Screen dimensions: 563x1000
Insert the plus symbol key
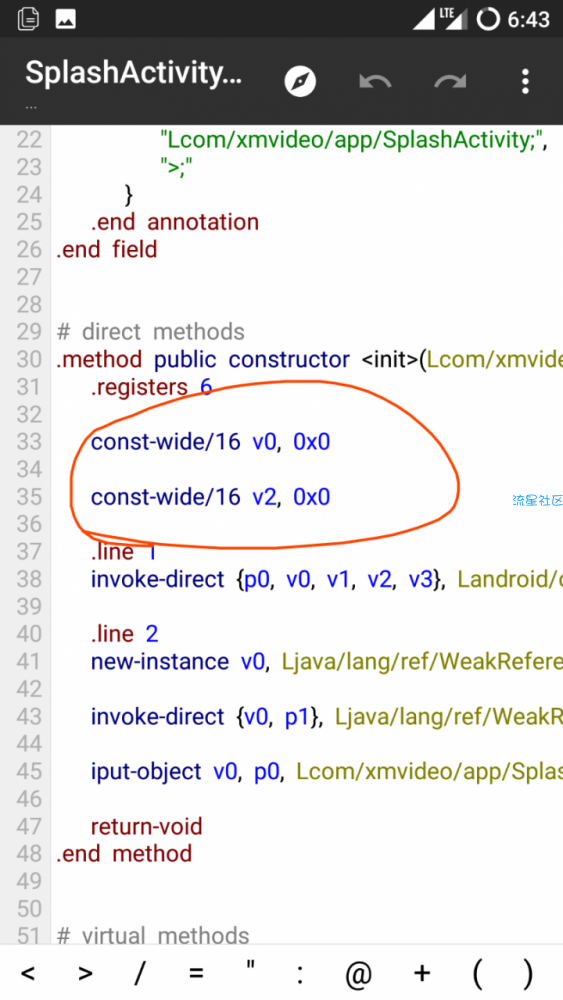[421, 973]
